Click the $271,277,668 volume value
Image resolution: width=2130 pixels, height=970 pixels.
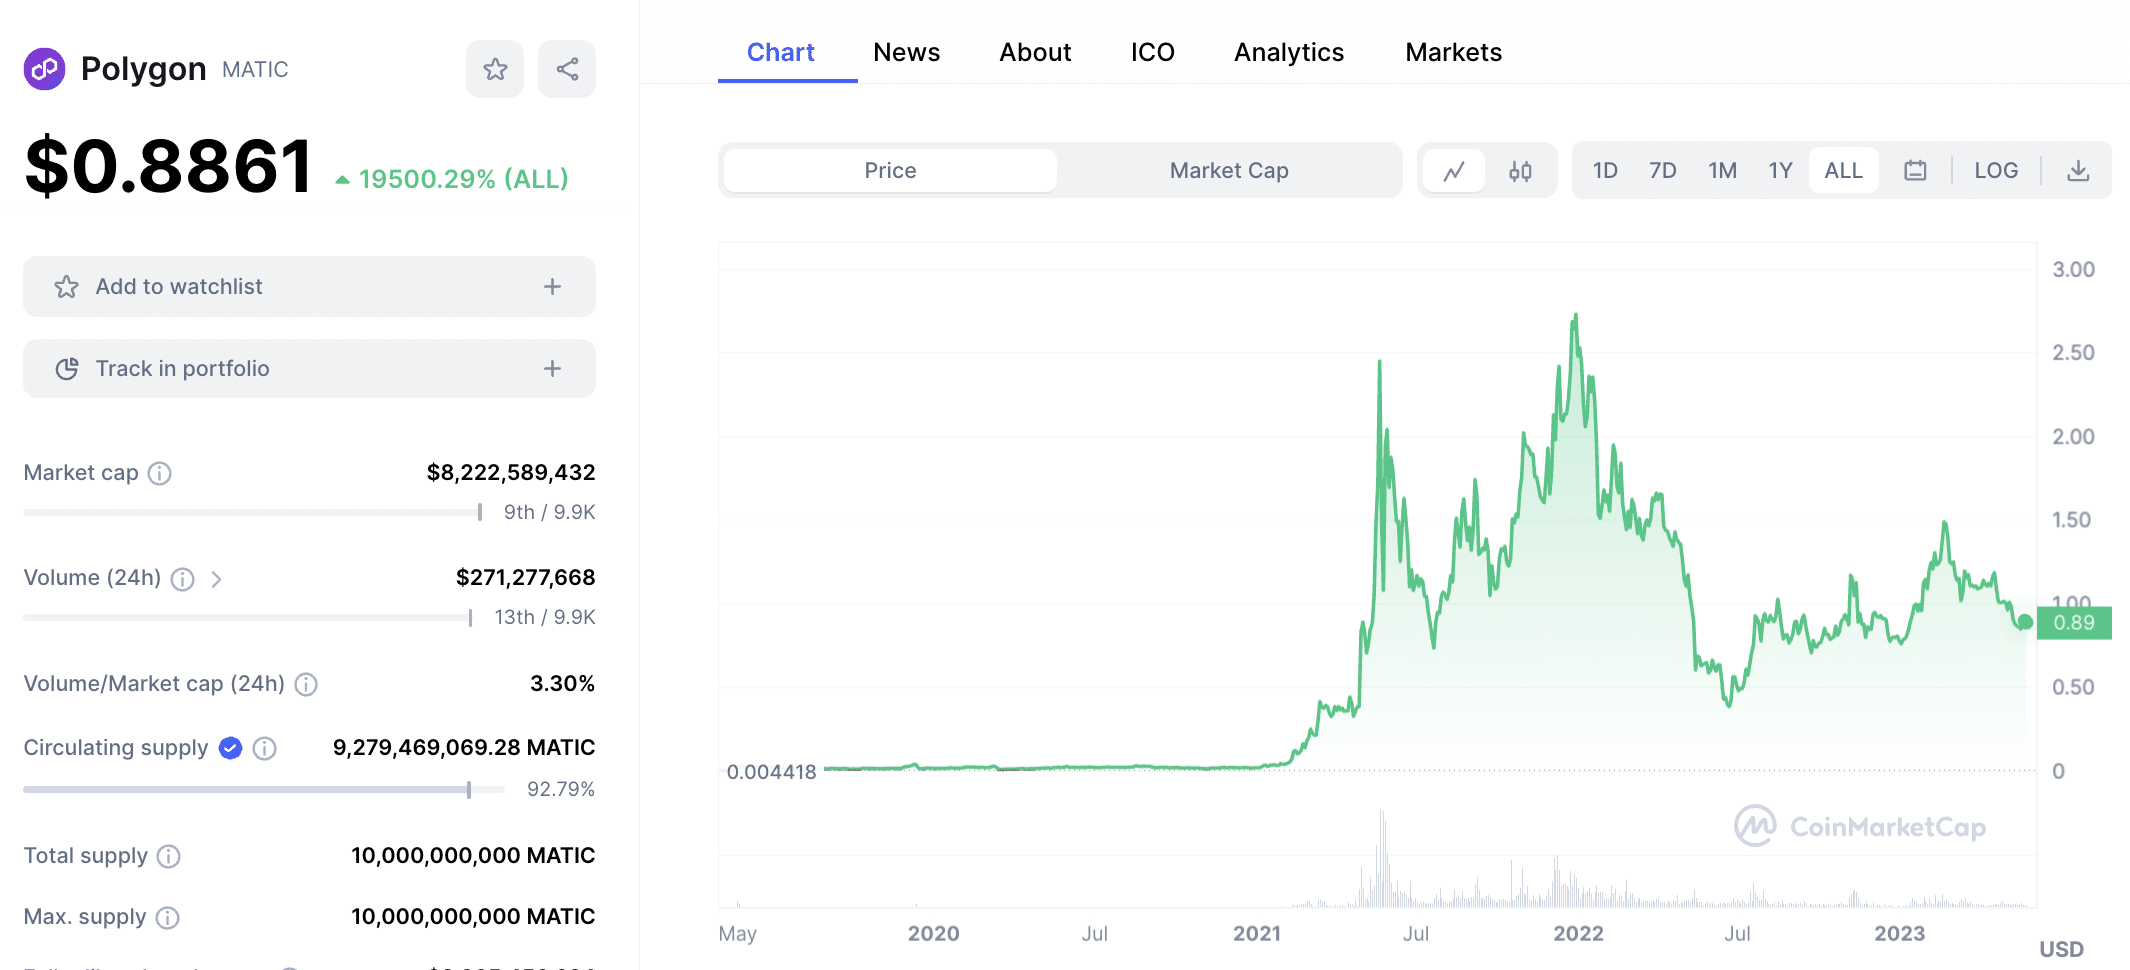click(526, 578)
